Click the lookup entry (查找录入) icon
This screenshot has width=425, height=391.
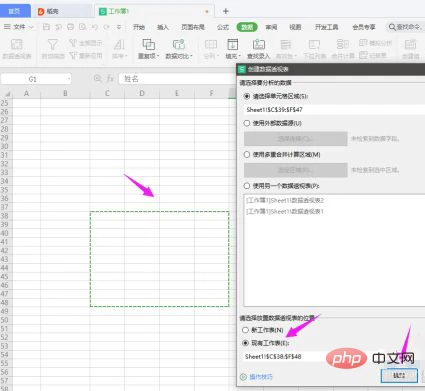pos(258,49)
